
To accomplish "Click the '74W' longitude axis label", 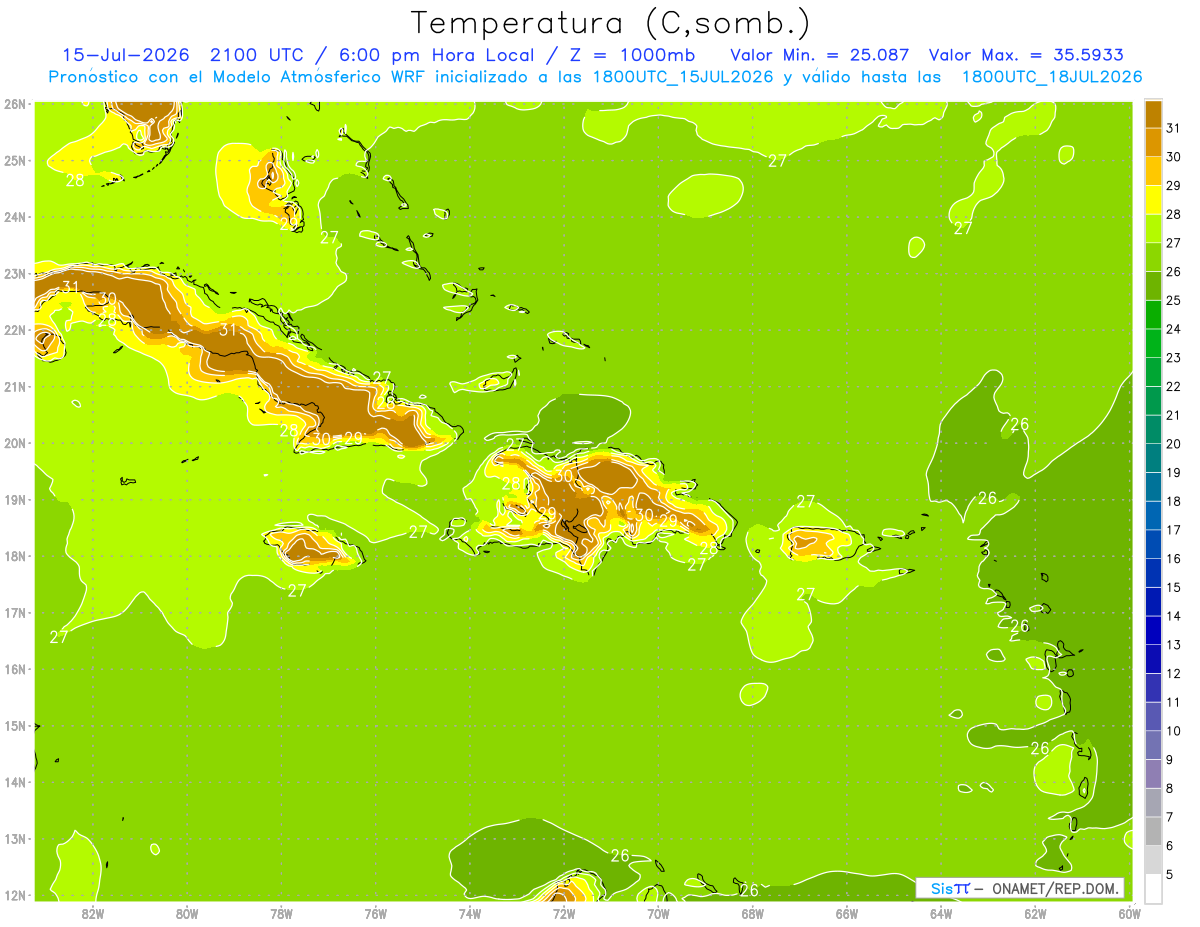I will 470,913.
